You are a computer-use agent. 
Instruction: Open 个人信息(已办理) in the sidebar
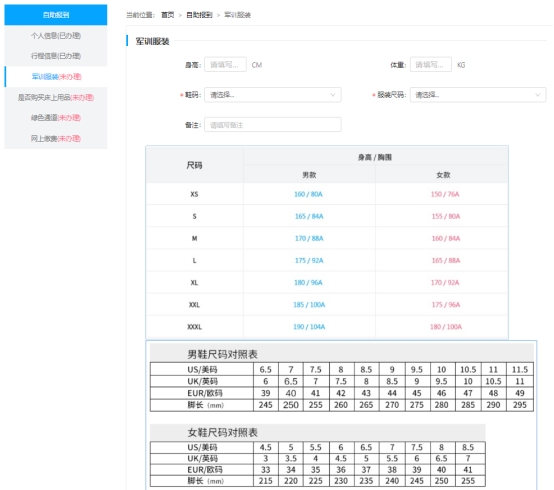56,36
